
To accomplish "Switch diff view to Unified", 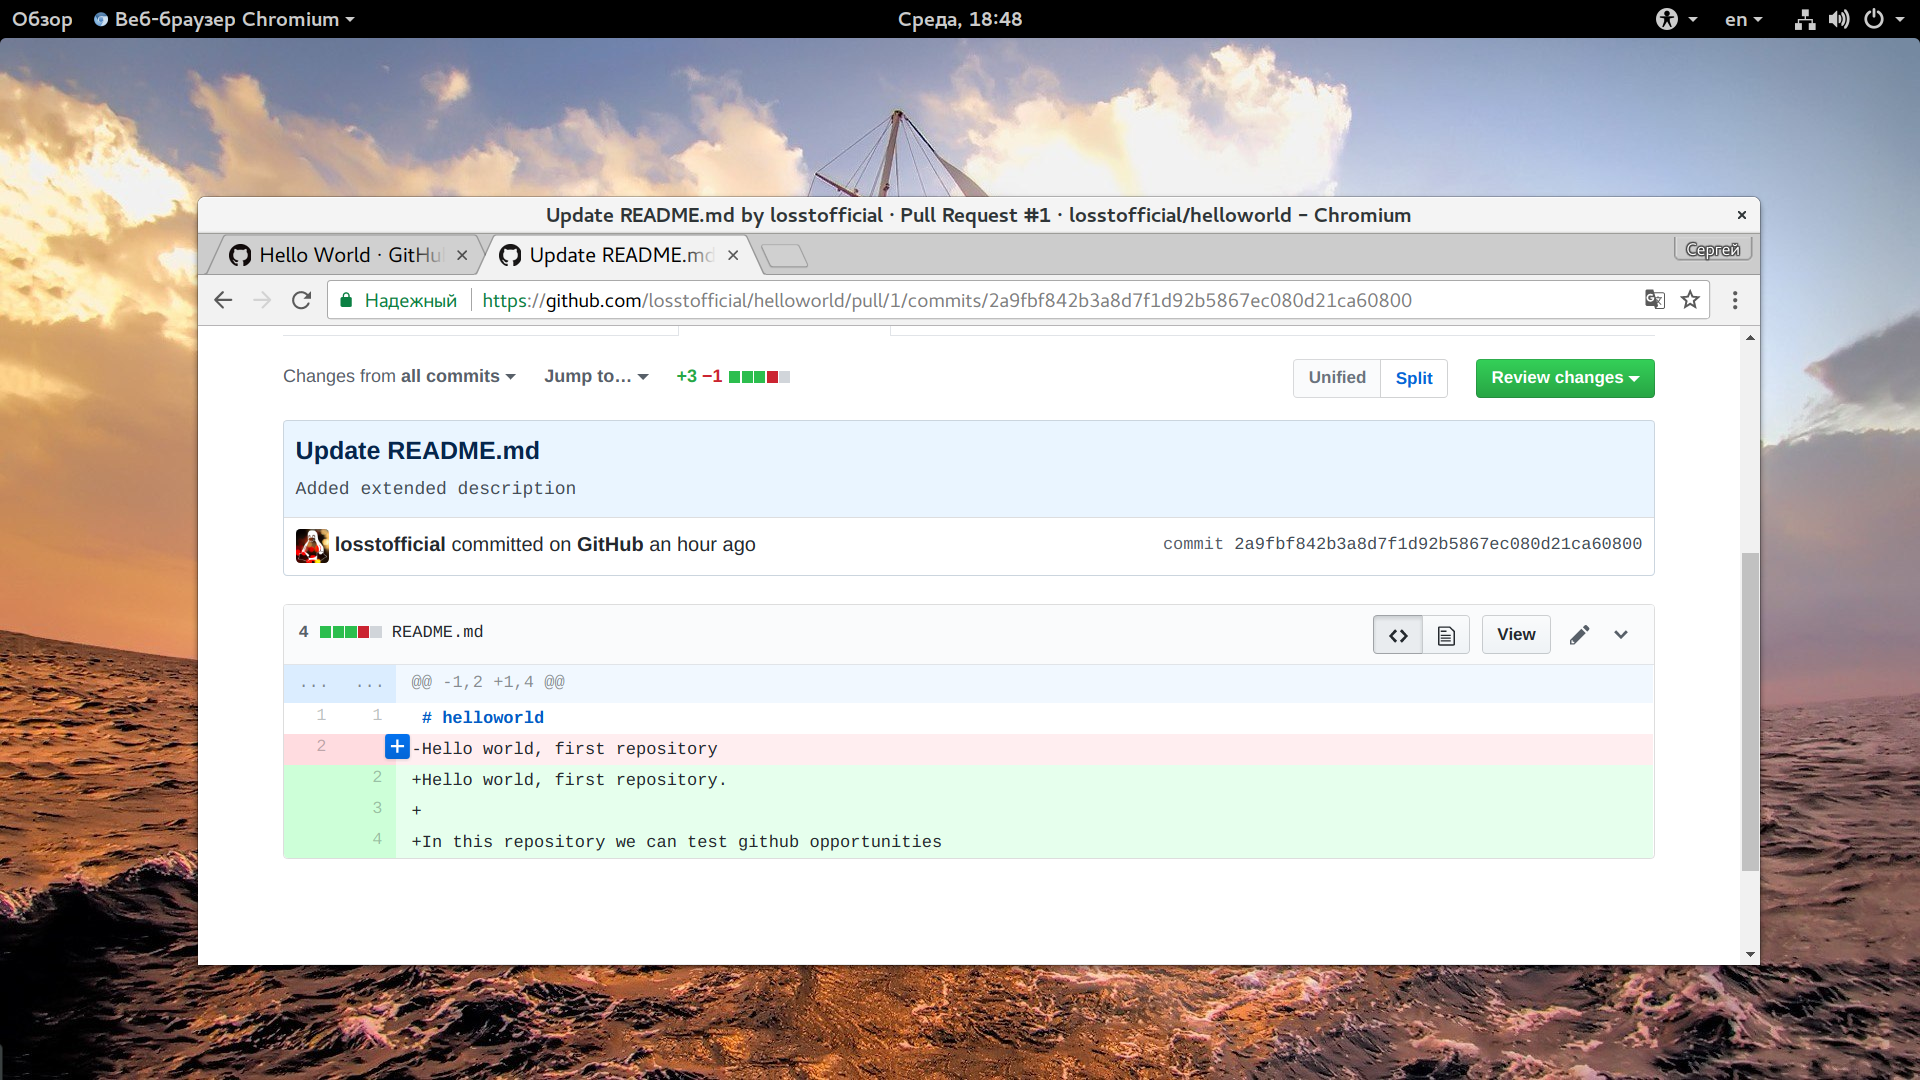I will pos(1337,378).
